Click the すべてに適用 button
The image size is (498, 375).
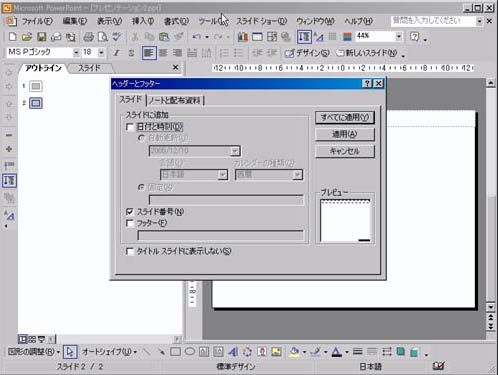(x=345, y=117)
